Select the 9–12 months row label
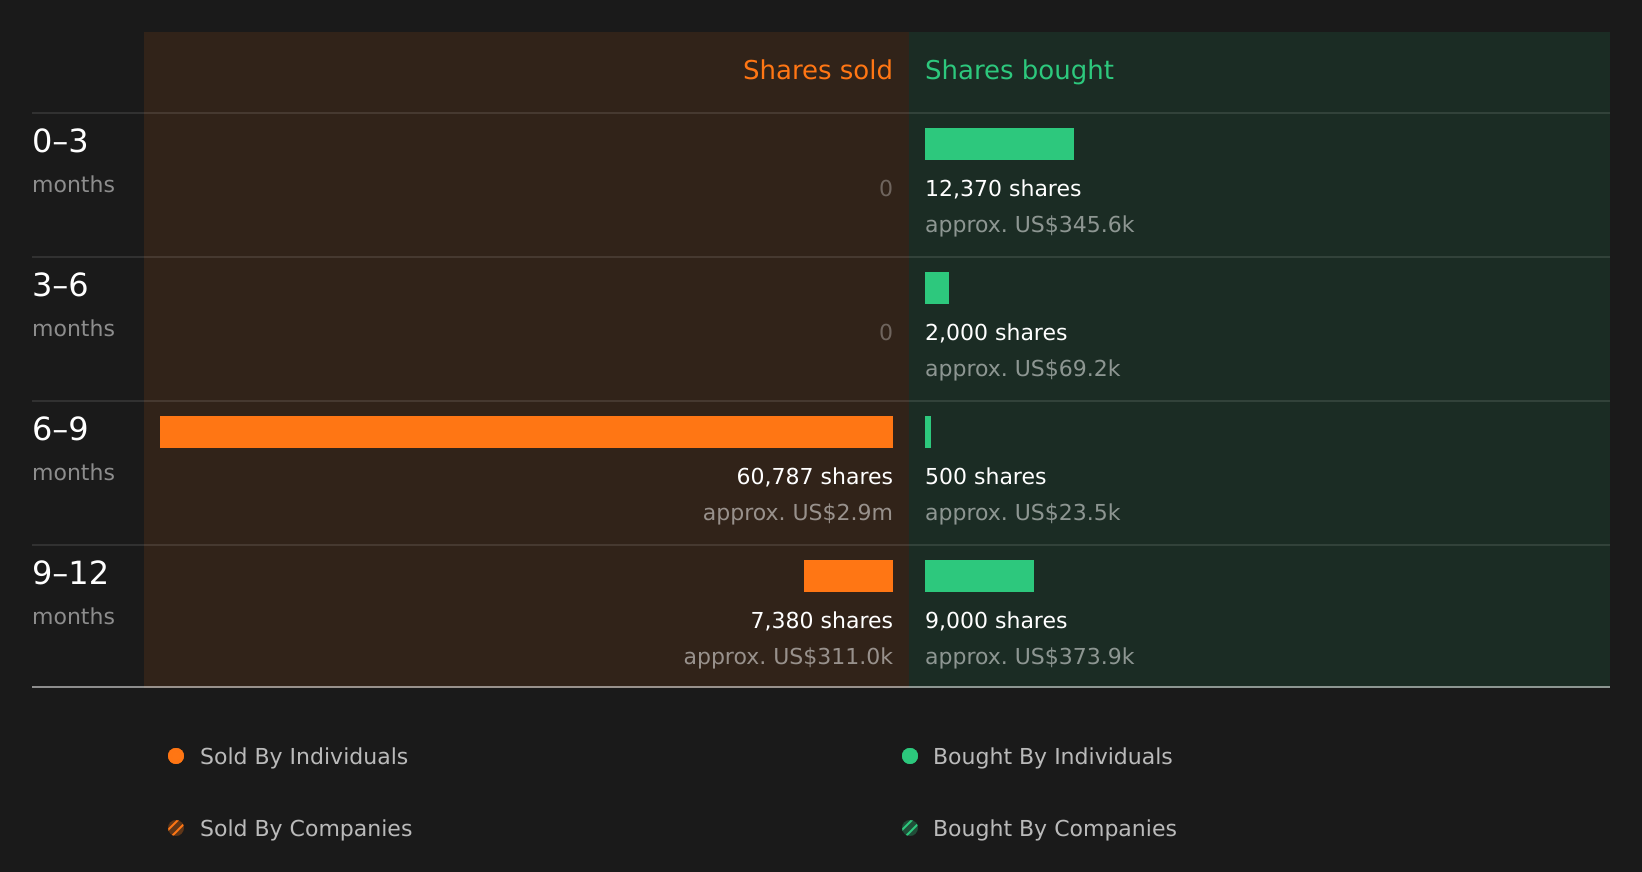The height and width of the screenshot is (872, 1642). click(x=73, y=593)
